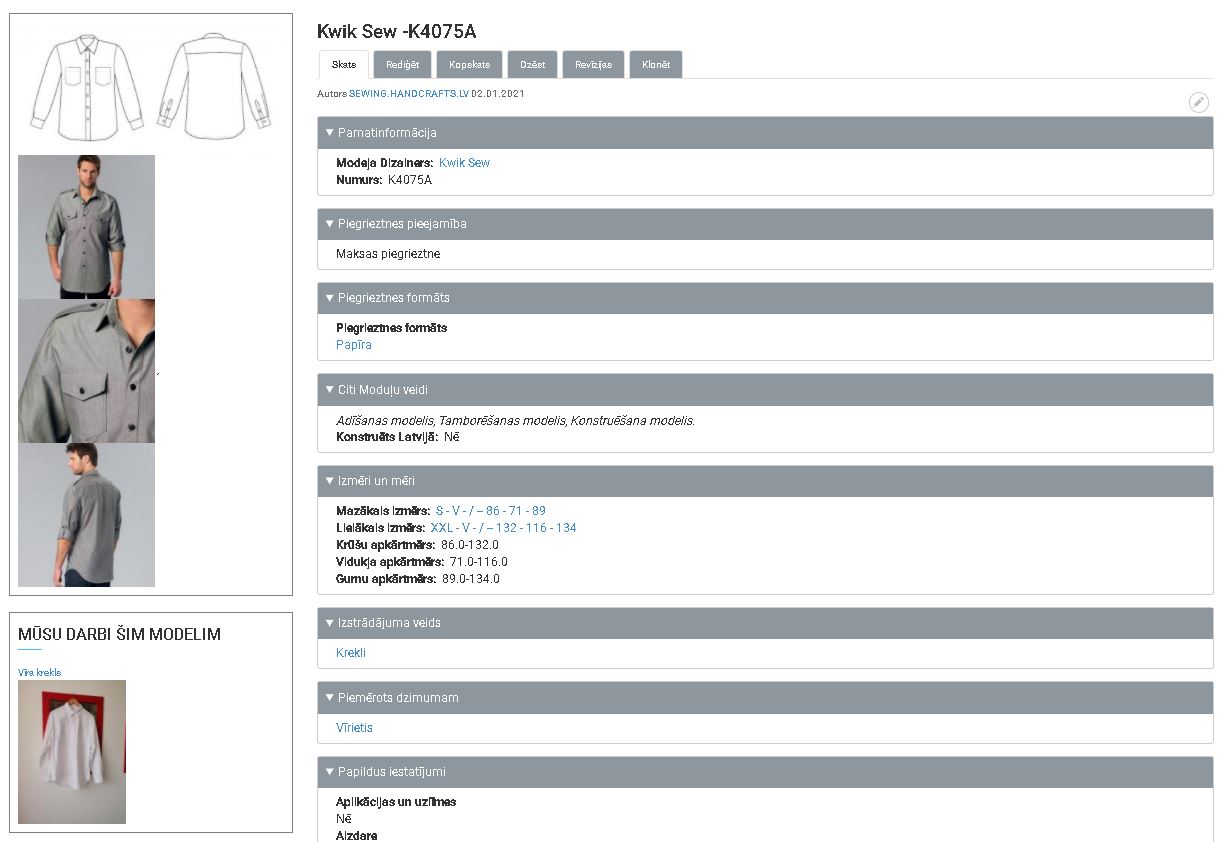Screen dimensions: 1230x842
Task: Click the Adīšanas modelis italic text line
Action: (x=515, y=421)
